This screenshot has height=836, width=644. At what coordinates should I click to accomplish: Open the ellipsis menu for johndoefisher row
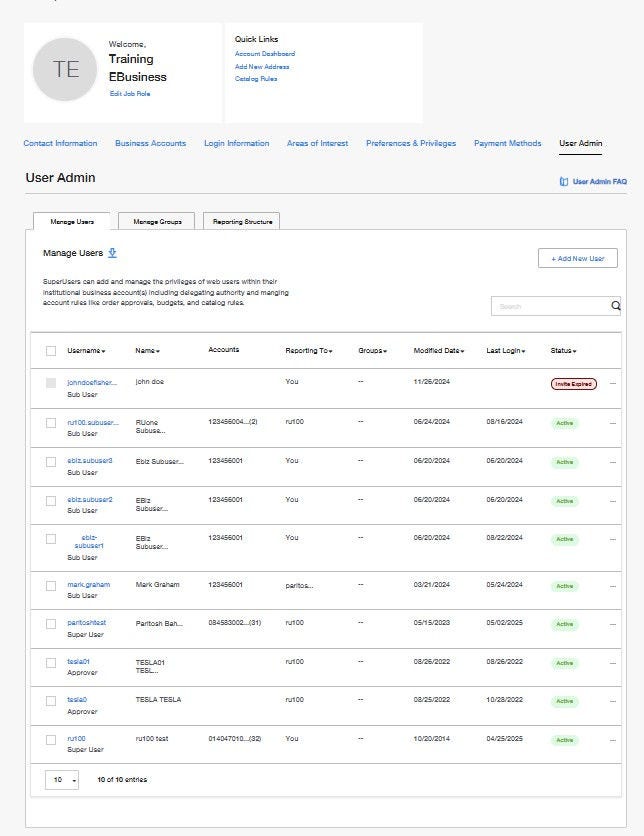pyautogui.click(x=613, y=385)
